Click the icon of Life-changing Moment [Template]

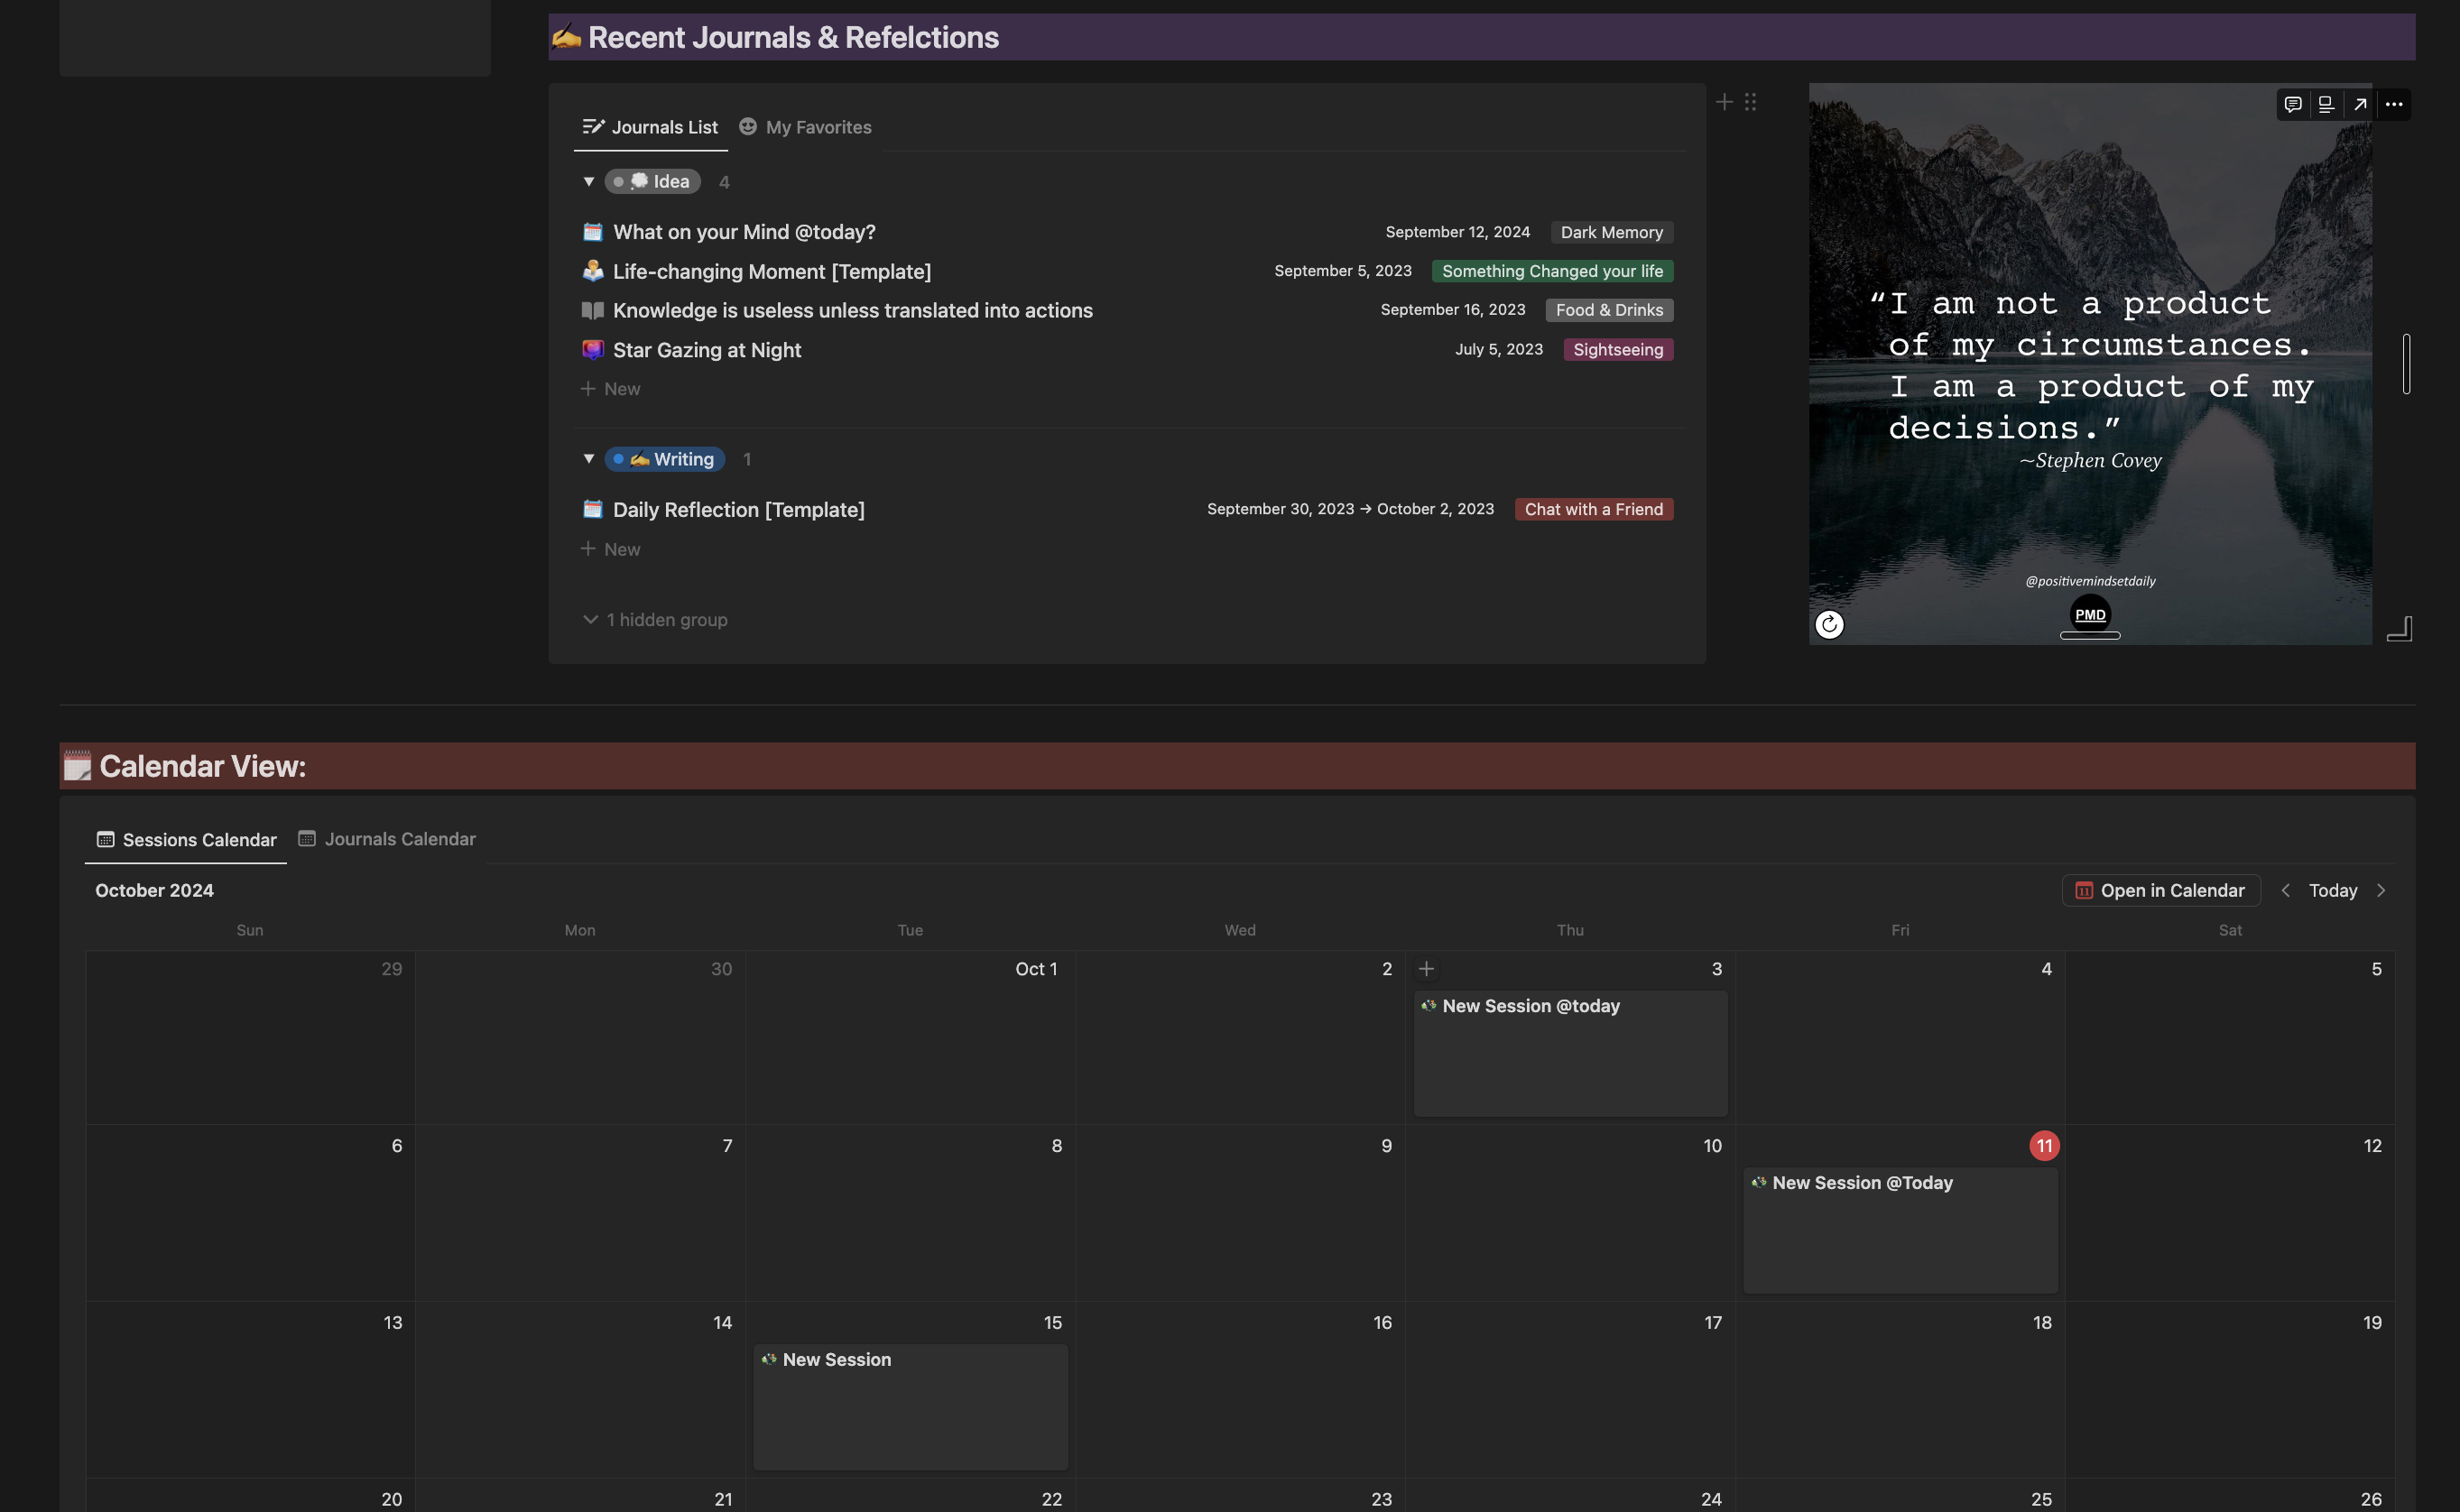pos(593,271)
